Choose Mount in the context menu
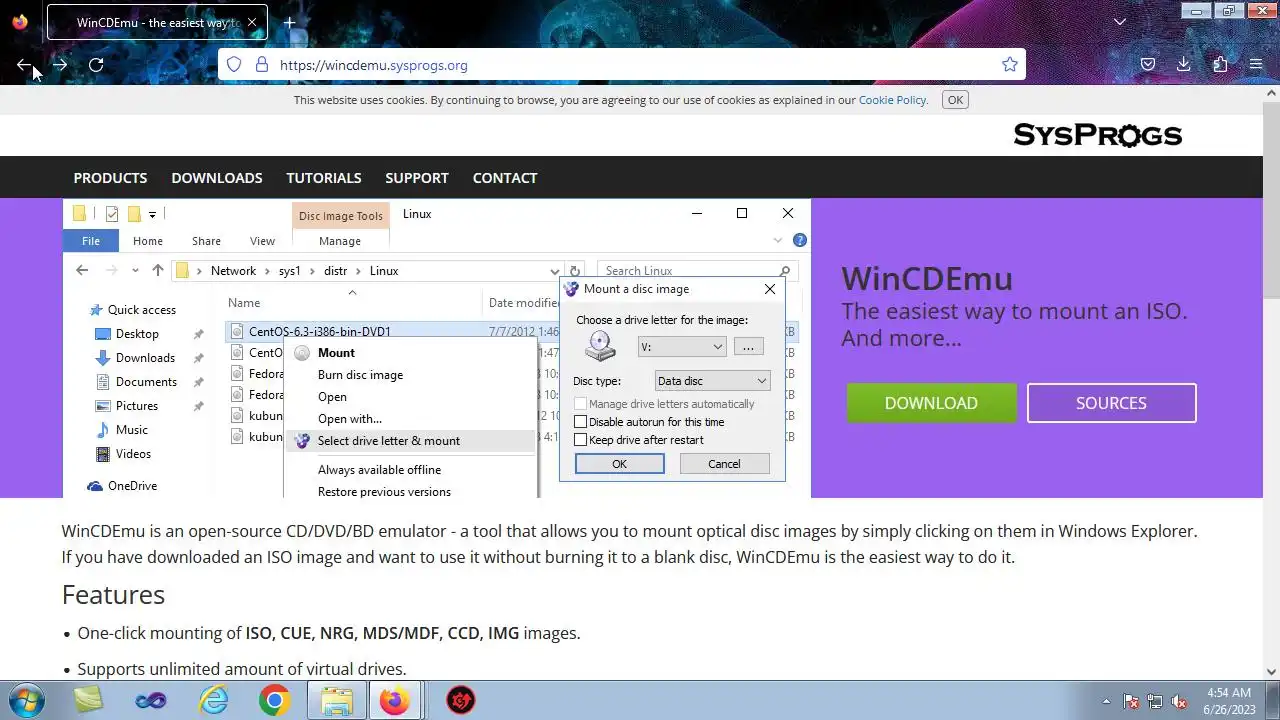The height and width of the screenshot is (720, 1280). (x=336, y=353)
